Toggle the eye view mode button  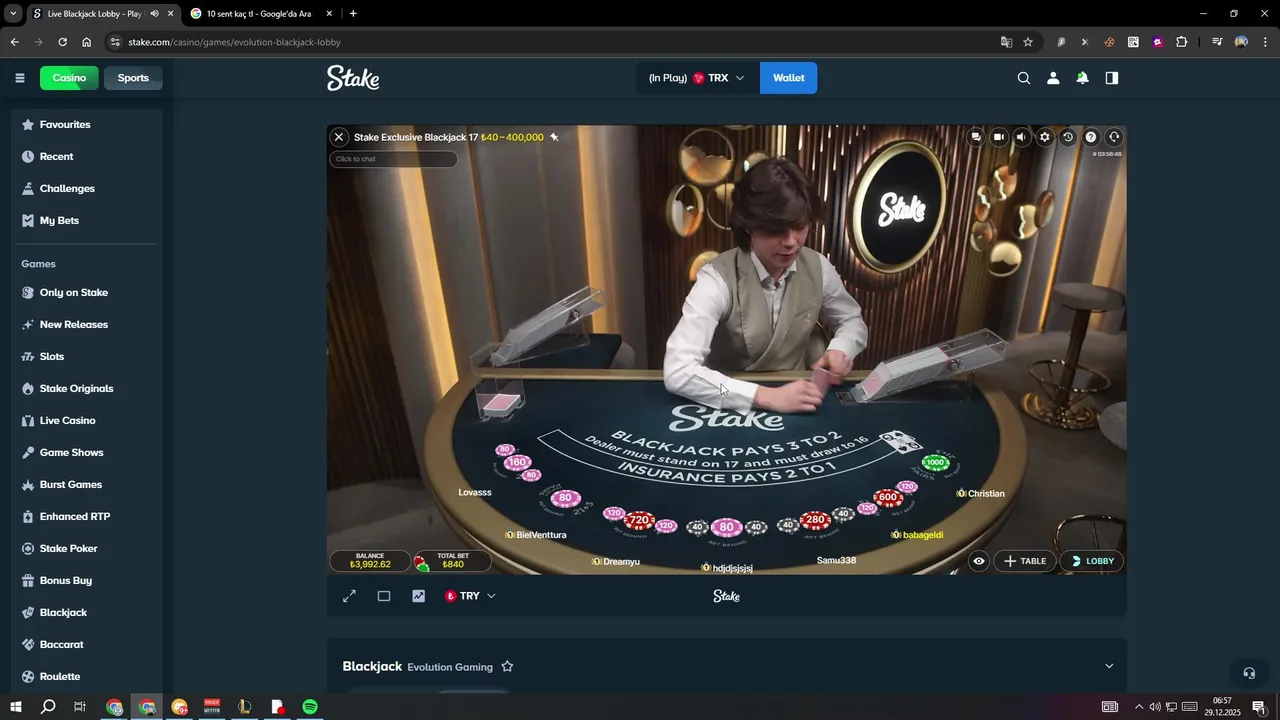click(x=978, y=561)
